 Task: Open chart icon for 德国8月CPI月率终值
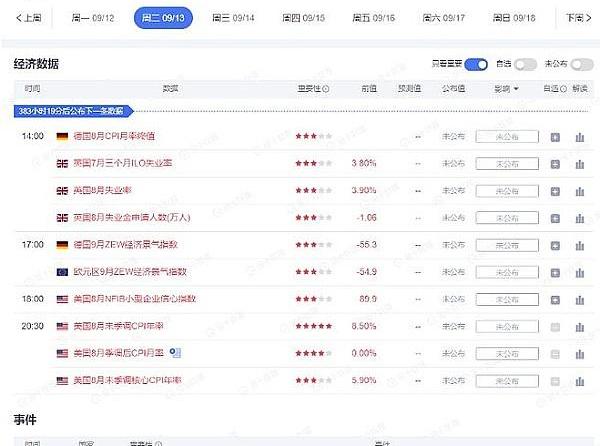click(580, 136)
